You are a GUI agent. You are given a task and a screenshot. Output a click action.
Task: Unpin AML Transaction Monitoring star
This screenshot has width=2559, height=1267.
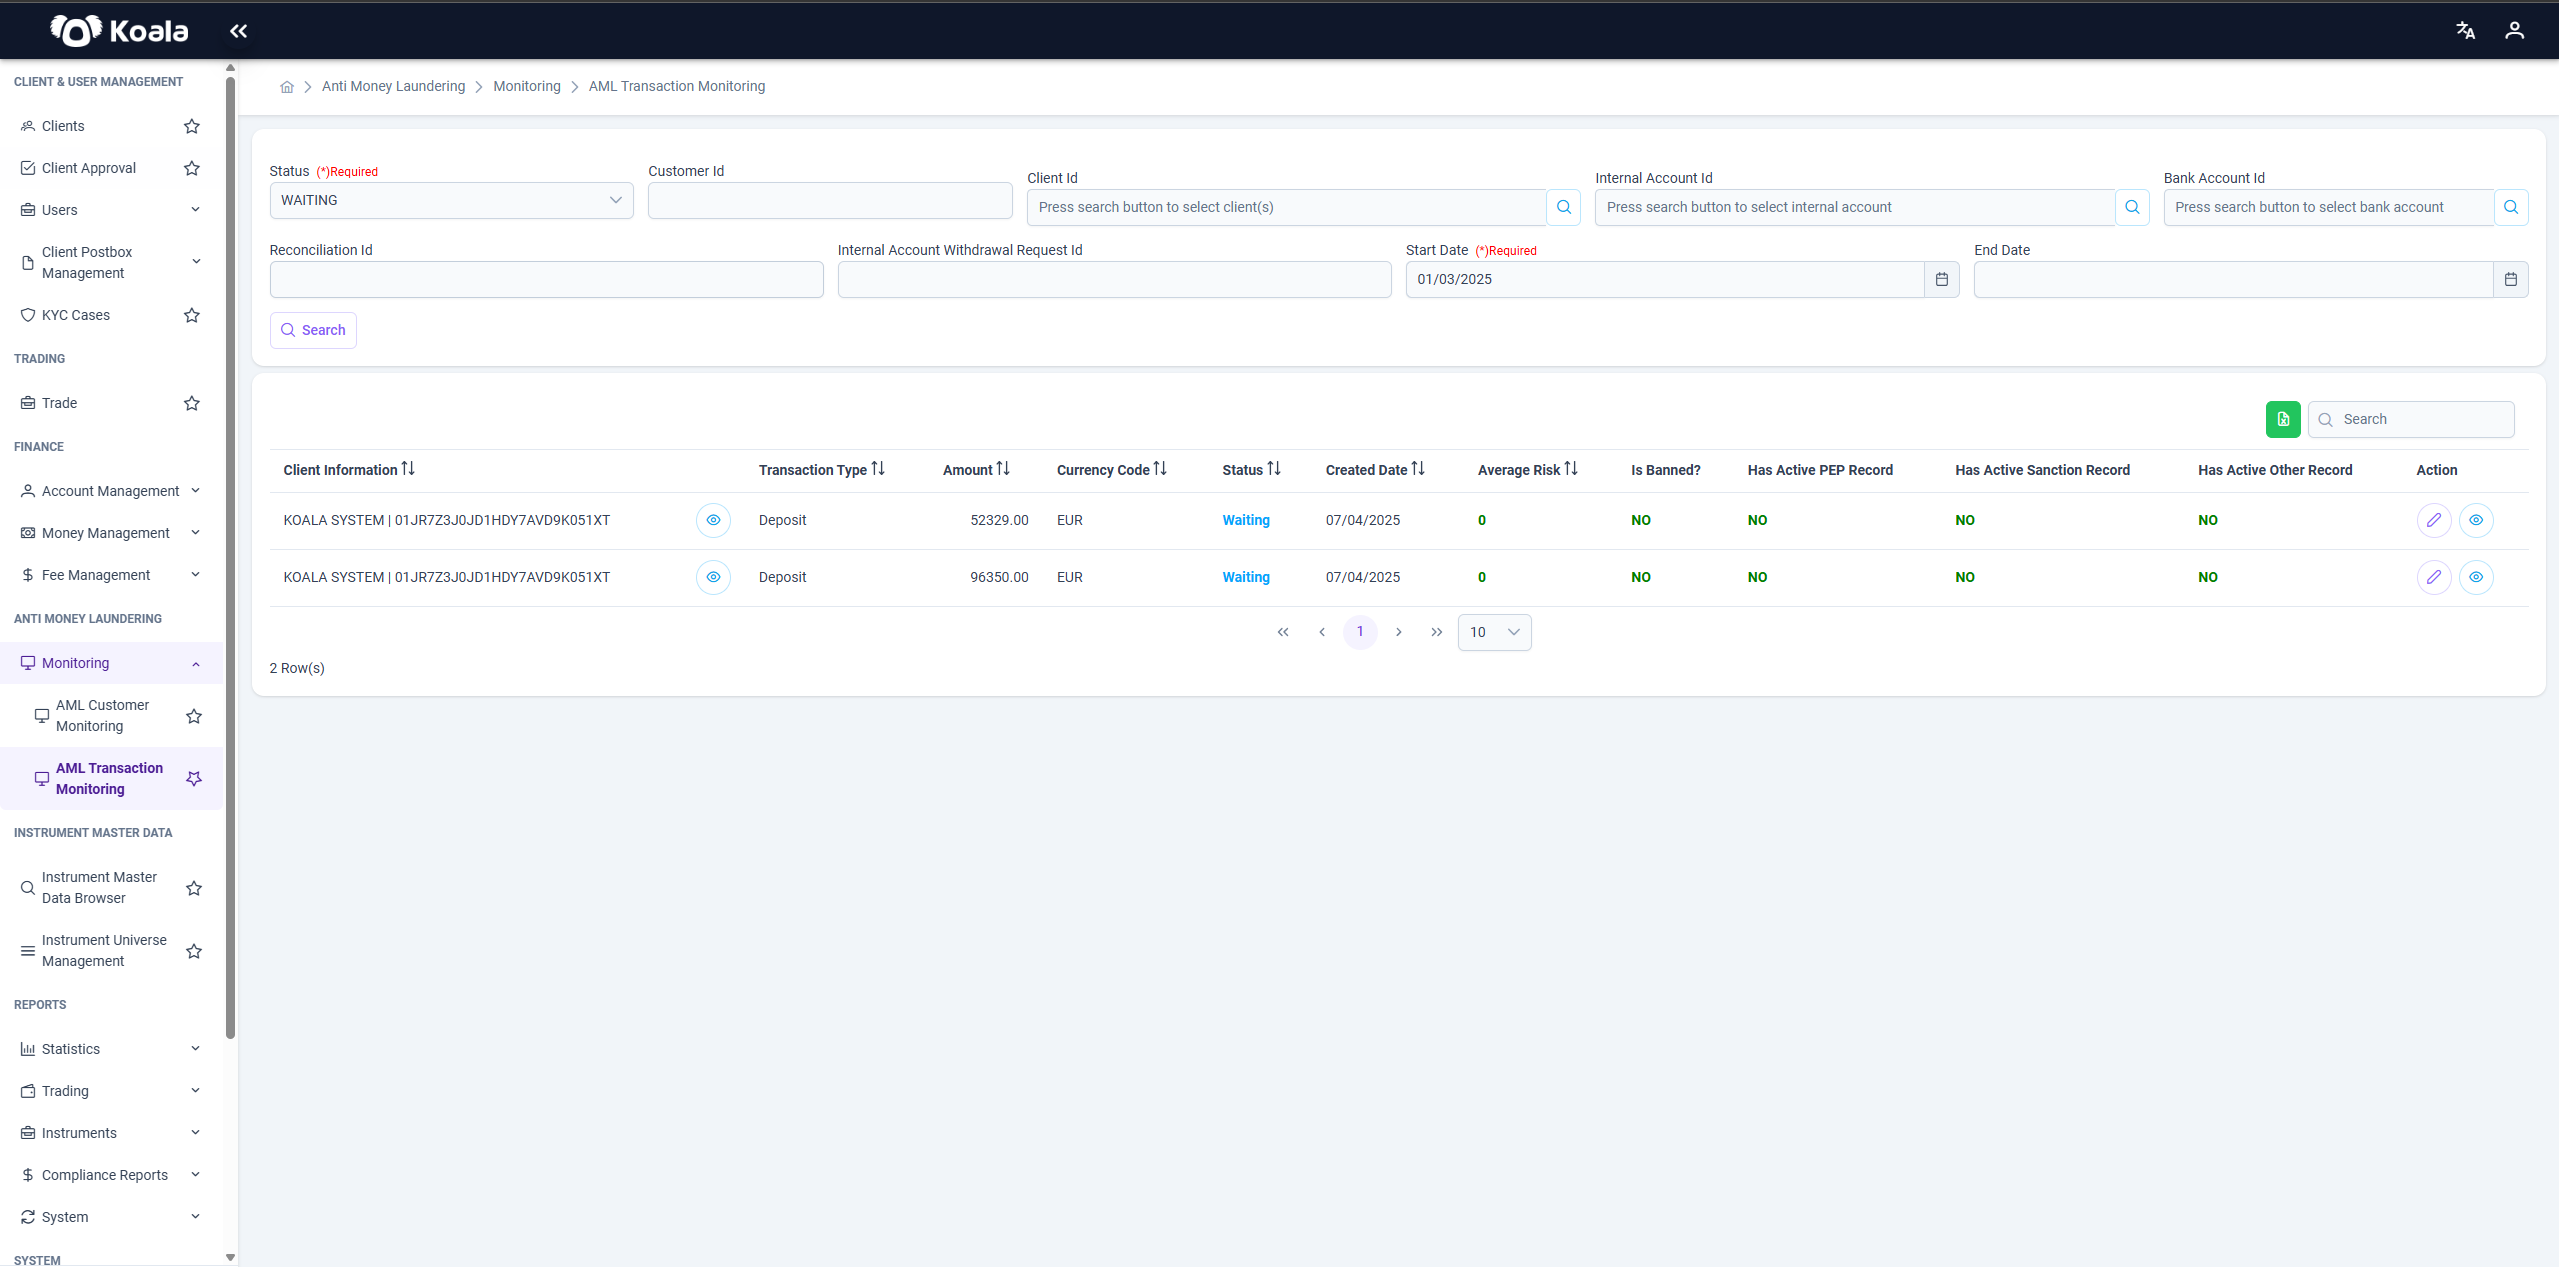point(194,779)
